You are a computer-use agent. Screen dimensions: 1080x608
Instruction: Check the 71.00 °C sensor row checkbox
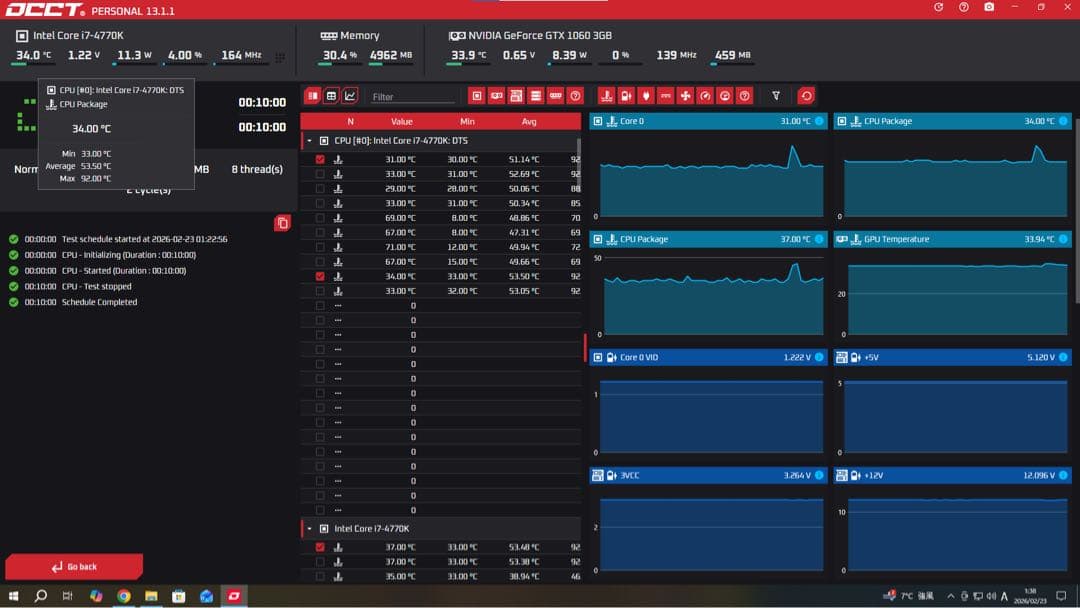click(x=320, y=247)
